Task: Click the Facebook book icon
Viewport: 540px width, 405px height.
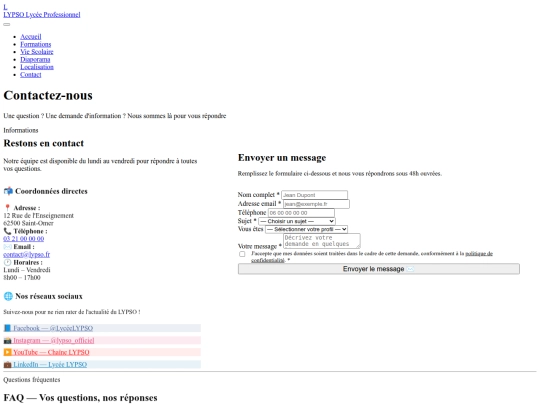Action: [7, 328]
